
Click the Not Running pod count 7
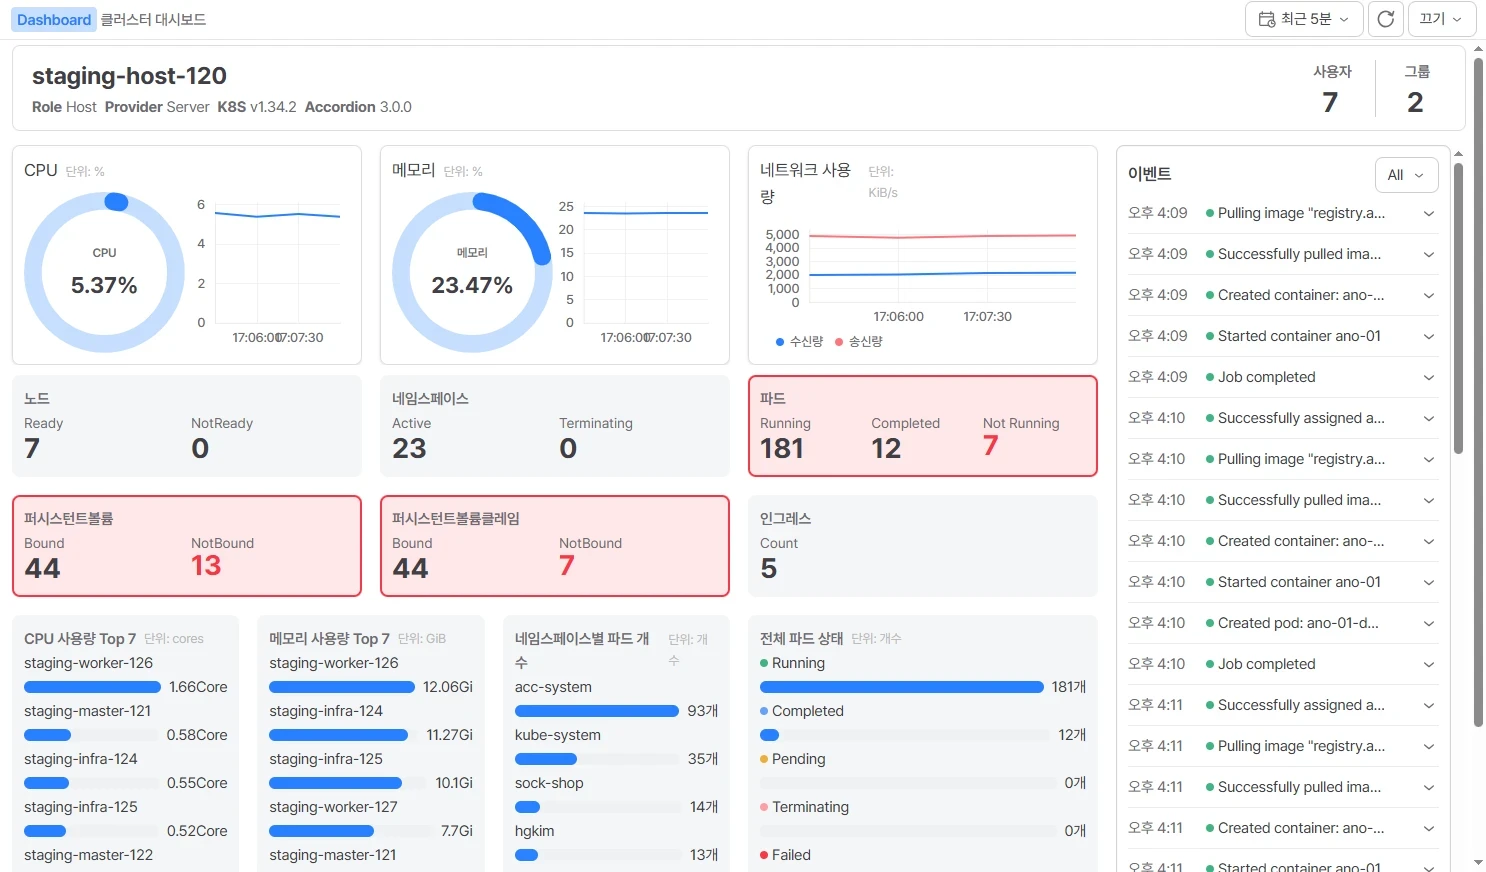click(990, 446)
